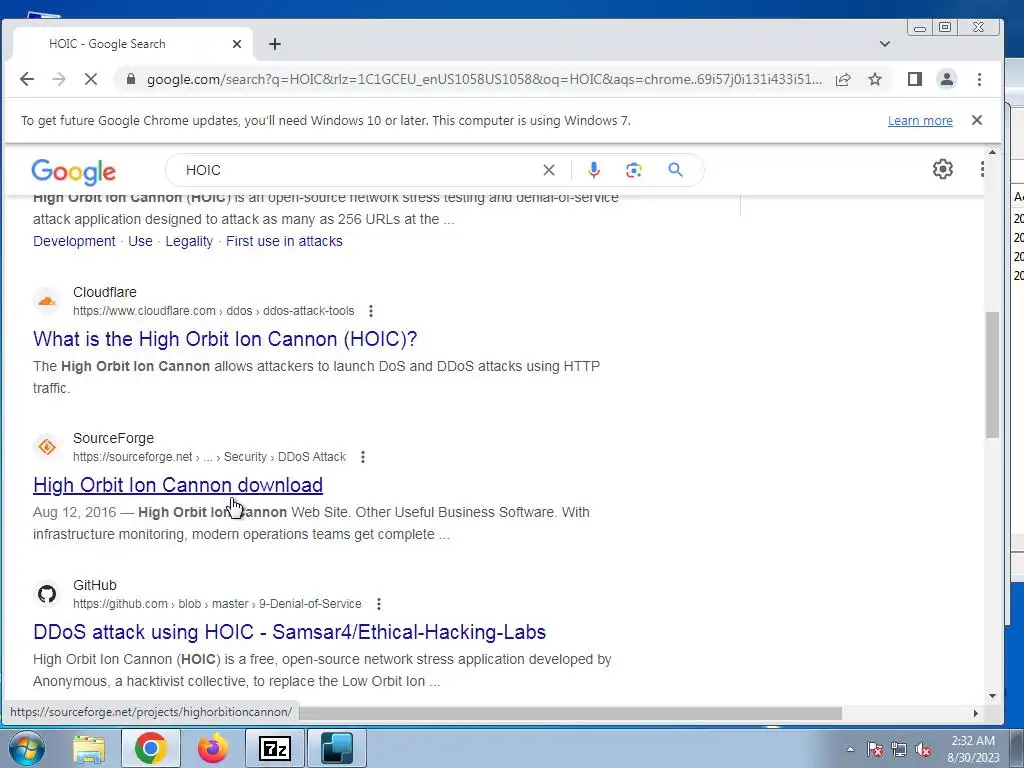Go to Google home via logo
Viewport: 1024px width, 768px height.
(x=73, y=172)
